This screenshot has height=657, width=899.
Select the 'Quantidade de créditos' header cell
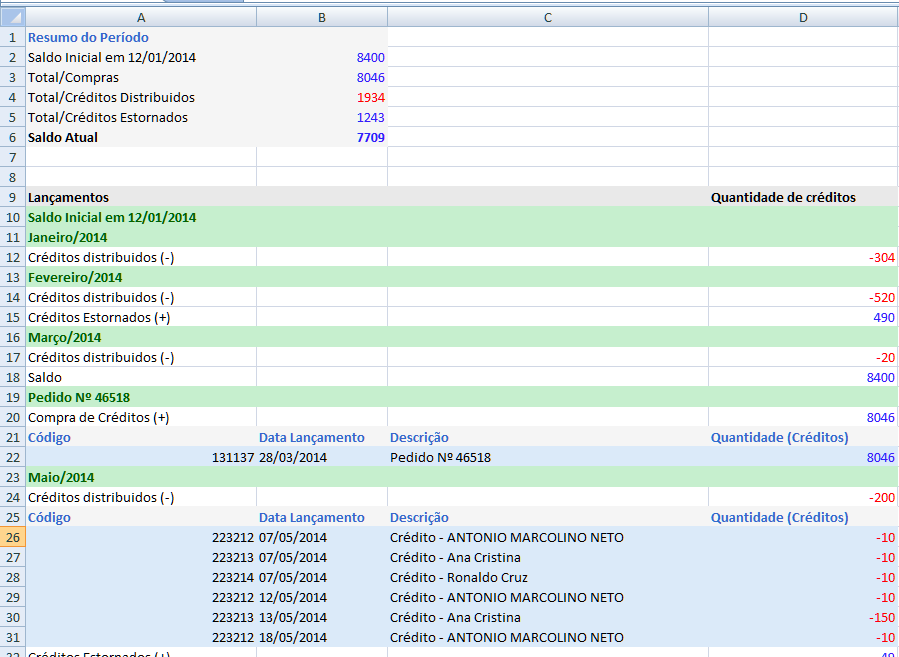[x=783, y=197]
